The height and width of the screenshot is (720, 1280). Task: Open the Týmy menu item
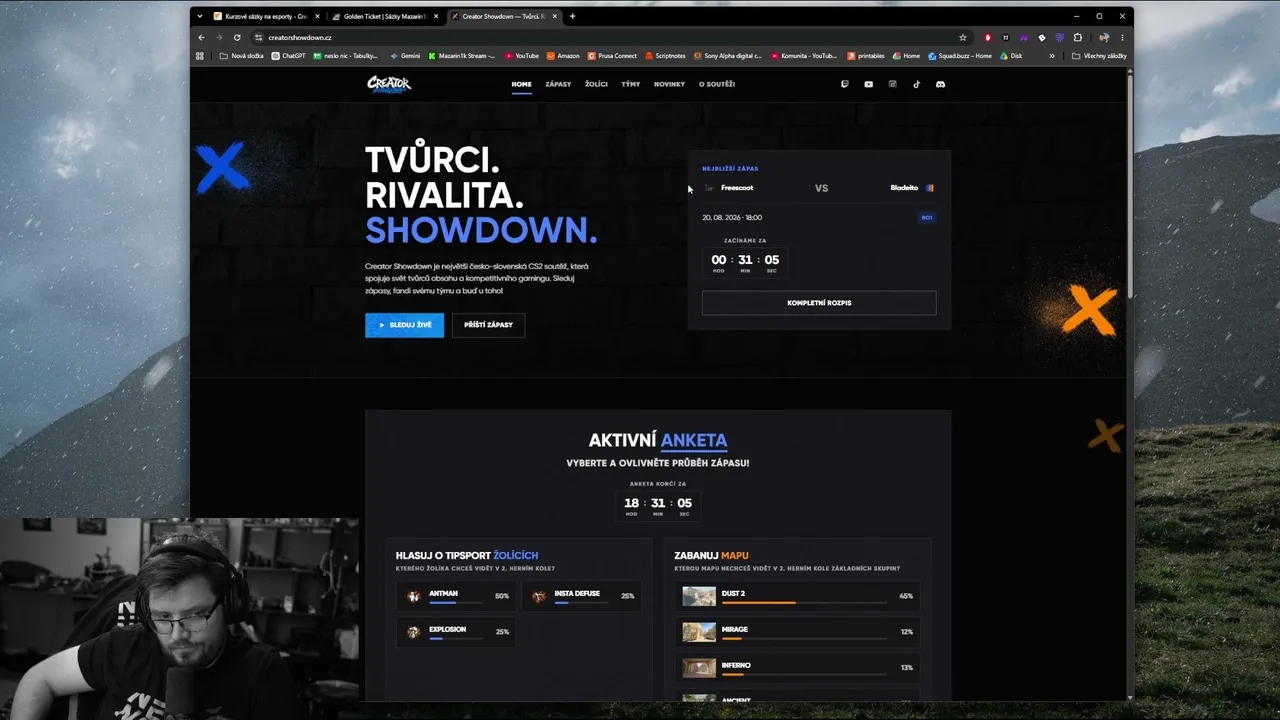pos(630,84)
